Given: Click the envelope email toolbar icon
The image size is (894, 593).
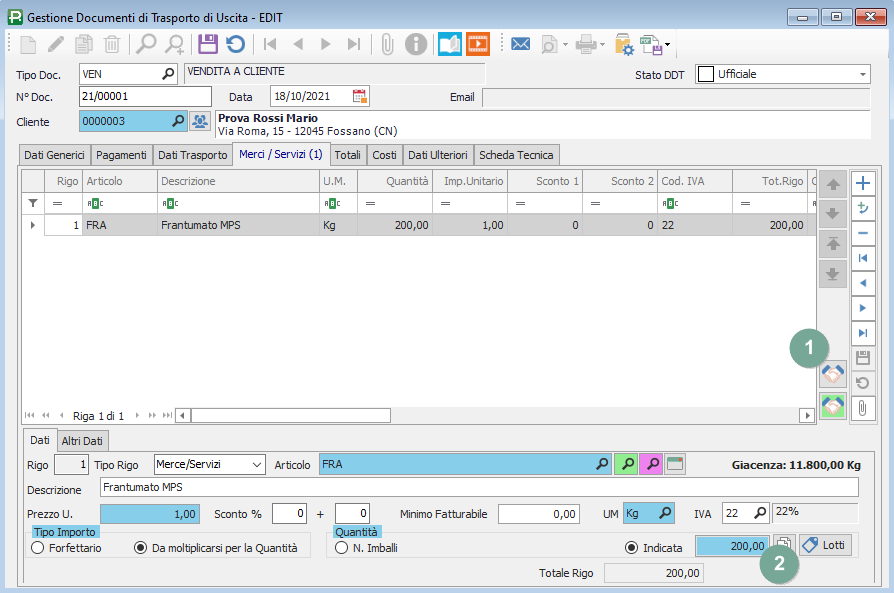Looking at the screenshot, I should pos(520,44).
